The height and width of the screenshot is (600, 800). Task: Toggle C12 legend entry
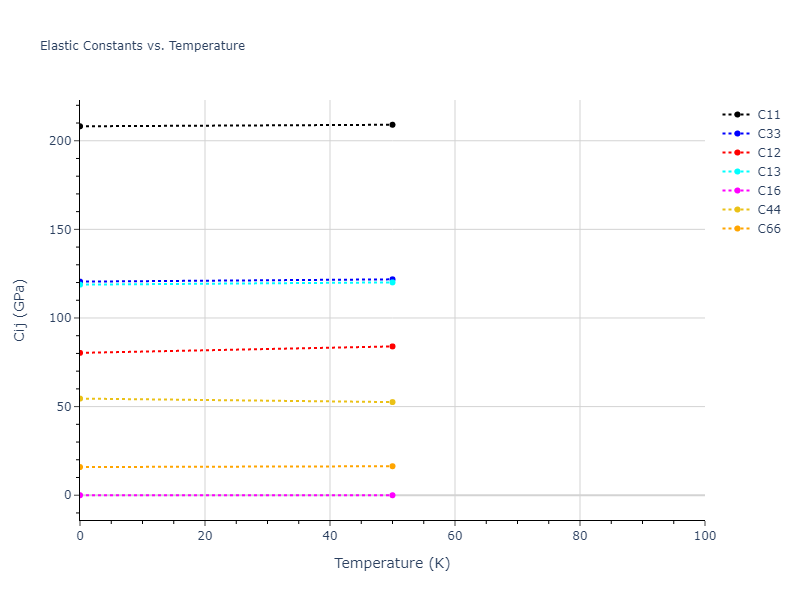[768, 153]
